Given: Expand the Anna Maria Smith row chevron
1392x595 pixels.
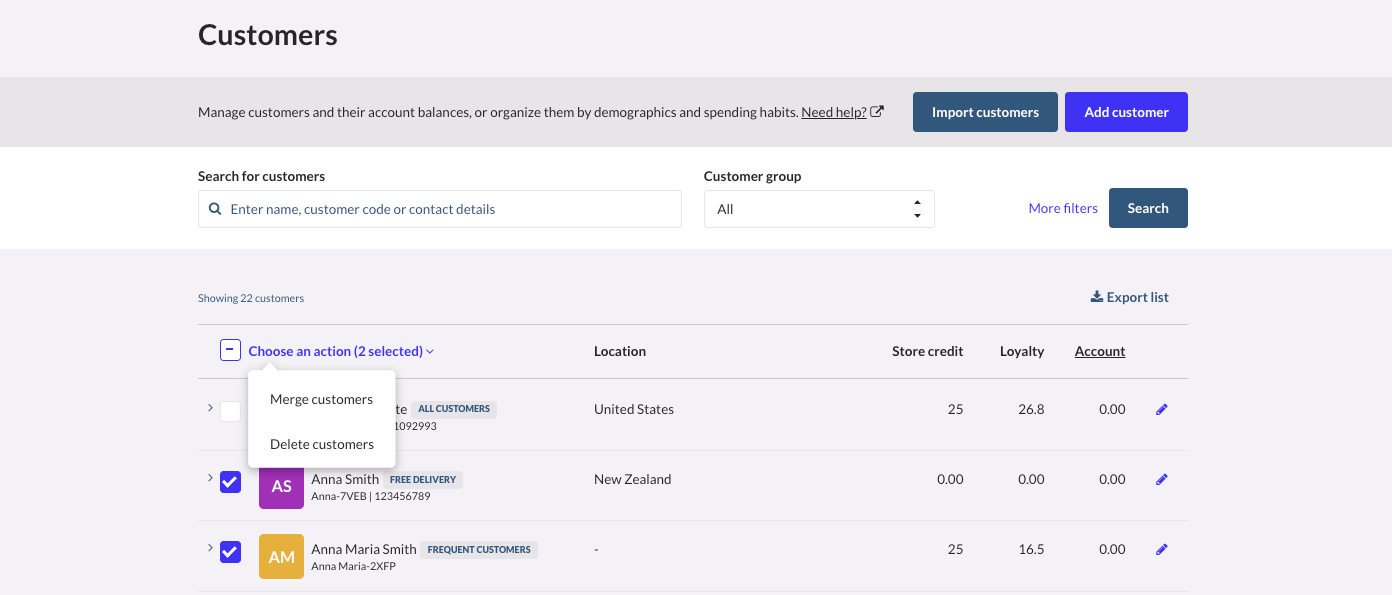Looking at the screenshot, I should click(x=210, y=548).
